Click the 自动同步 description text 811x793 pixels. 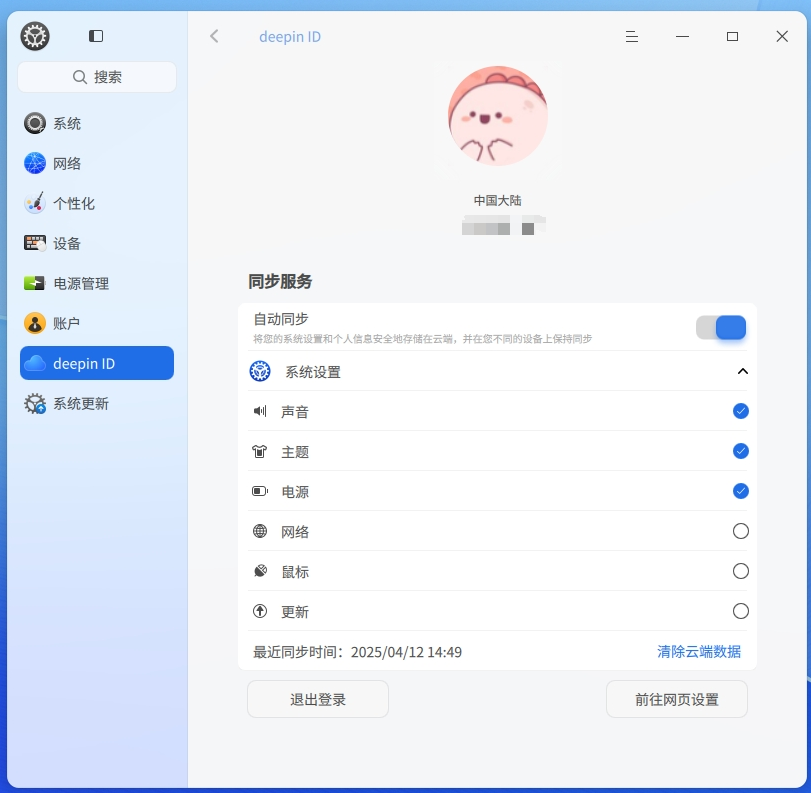pyautogui.click(x=422, y=339)
